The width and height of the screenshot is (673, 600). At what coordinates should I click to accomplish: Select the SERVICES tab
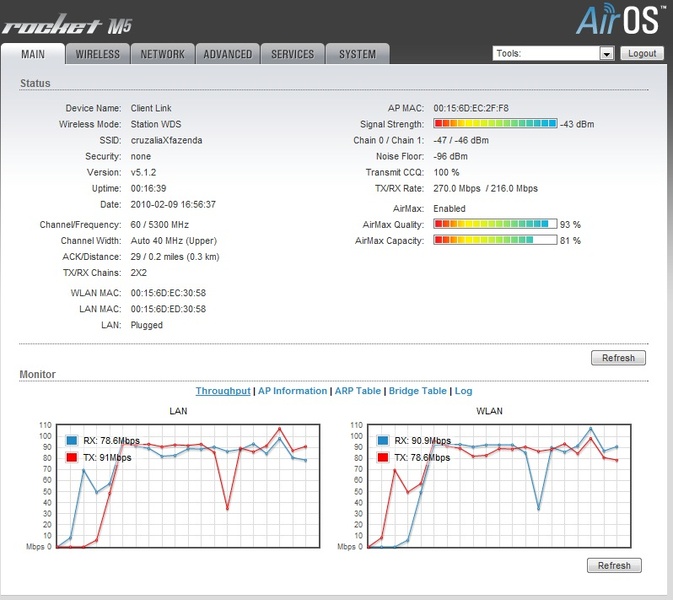point(293,54)
